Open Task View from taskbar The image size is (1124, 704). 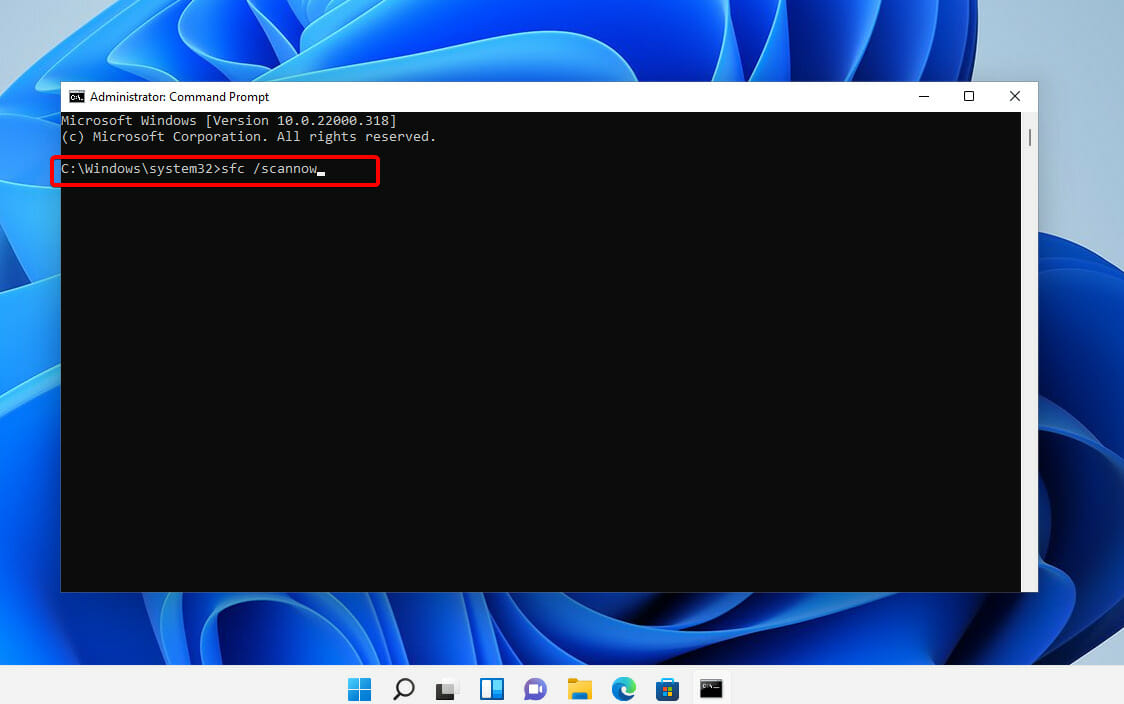point(447,689)
